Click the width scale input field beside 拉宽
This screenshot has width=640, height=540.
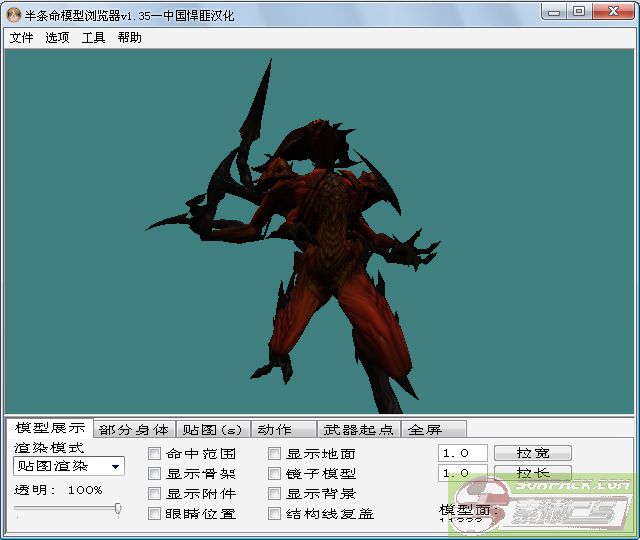462,453
